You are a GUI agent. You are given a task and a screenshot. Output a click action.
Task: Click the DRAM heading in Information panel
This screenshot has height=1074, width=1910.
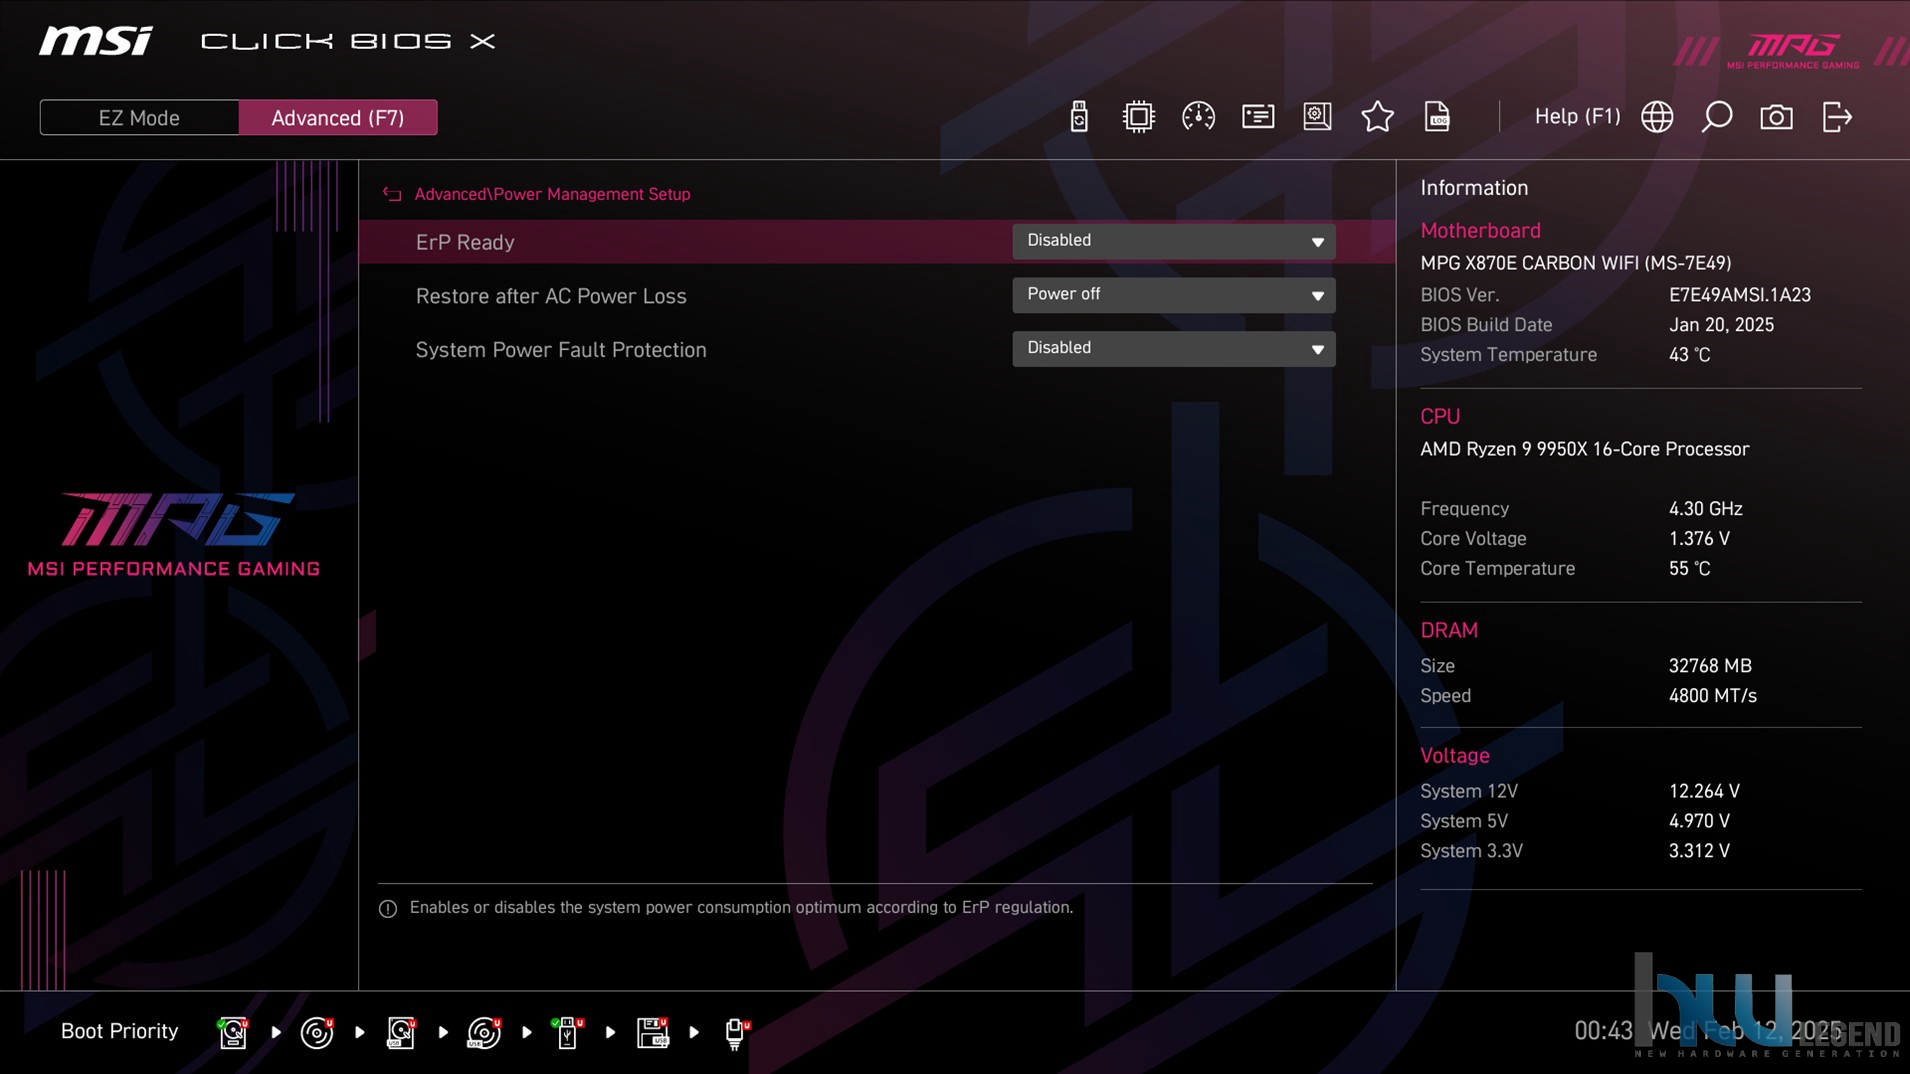[1449, 631]
